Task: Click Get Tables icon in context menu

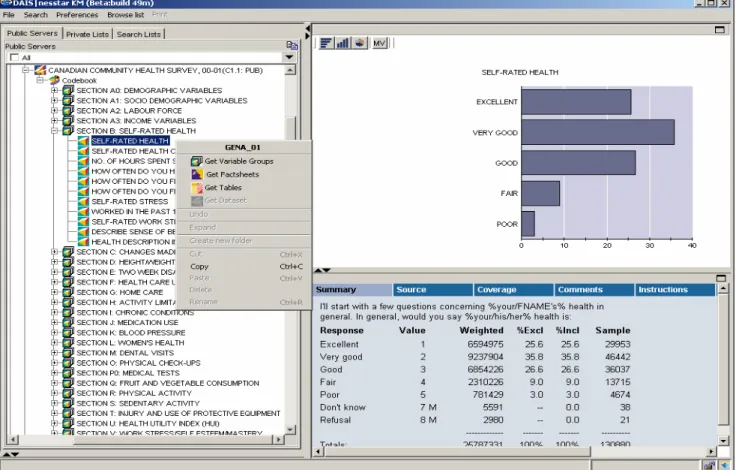Action: [197, 188]
